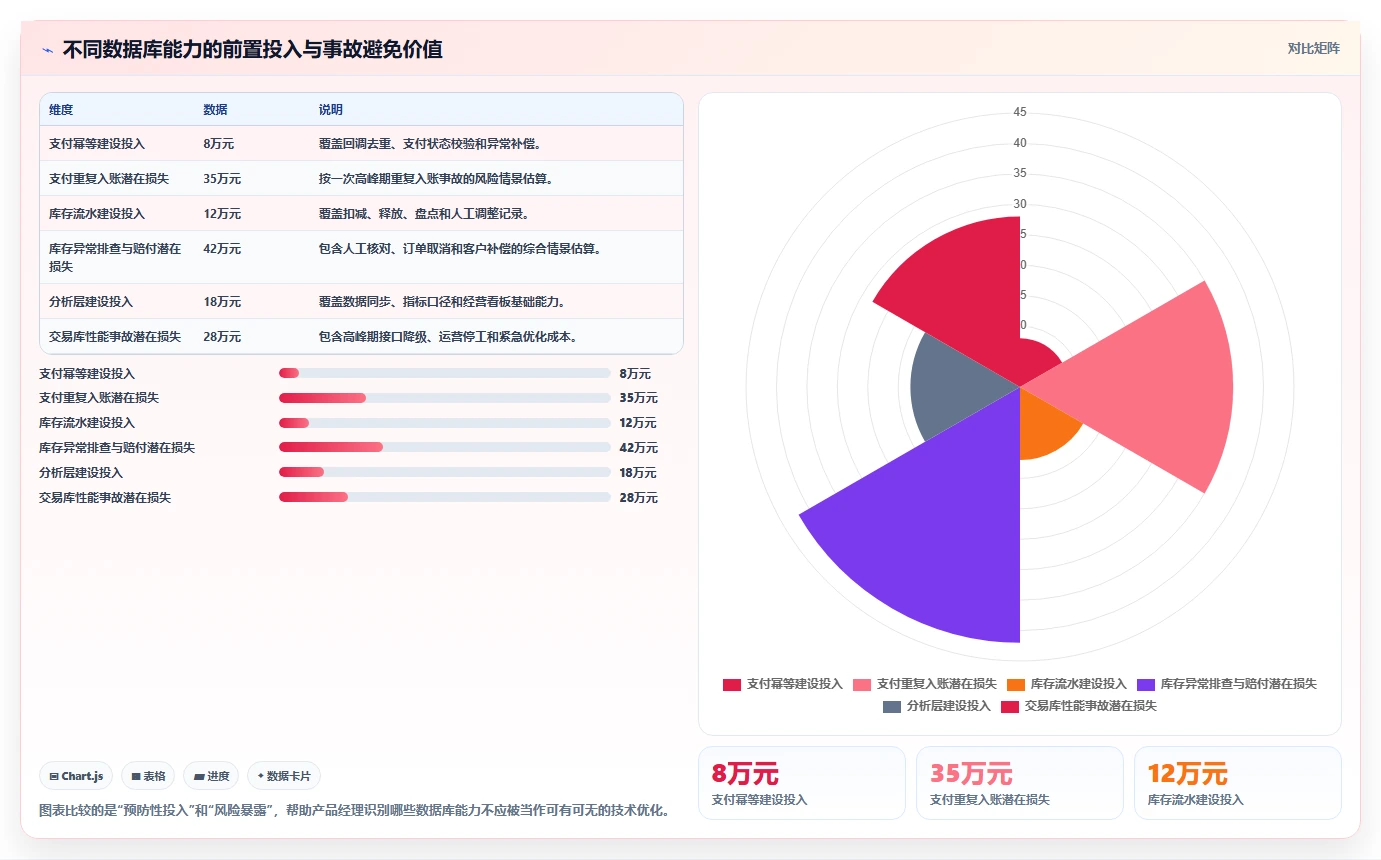
Task: Click the 分析层建设投入 progress bar
Action: point(445,472)
